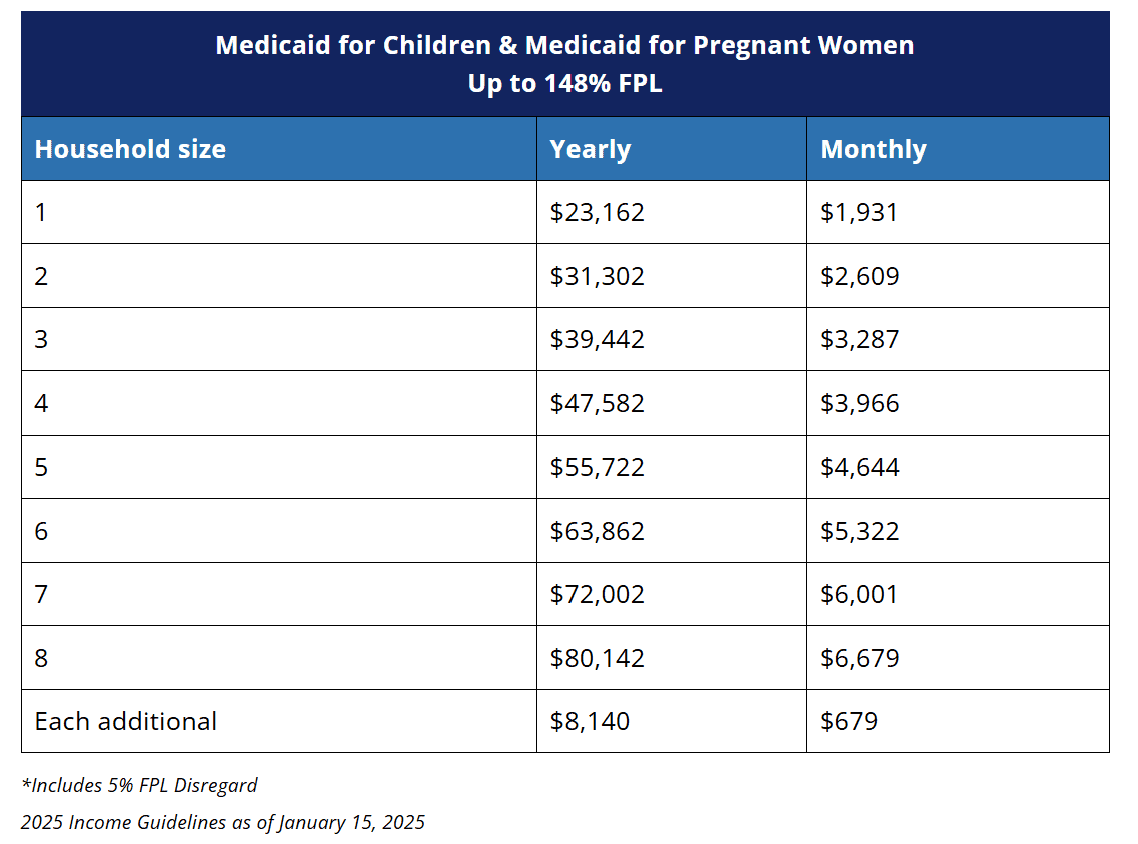The height and width of the screenshot is (844, 1138).
Task: Click the 5% FPL Disregard footnote
Action: tap(139, 785)
